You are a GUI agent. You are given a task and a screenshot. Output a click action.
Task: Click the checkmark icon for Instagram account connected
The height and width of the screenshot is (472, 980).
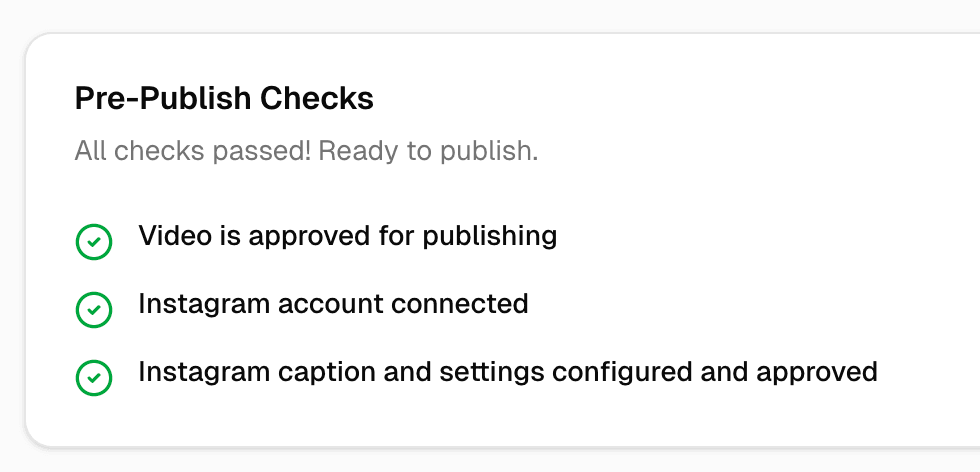94,309
